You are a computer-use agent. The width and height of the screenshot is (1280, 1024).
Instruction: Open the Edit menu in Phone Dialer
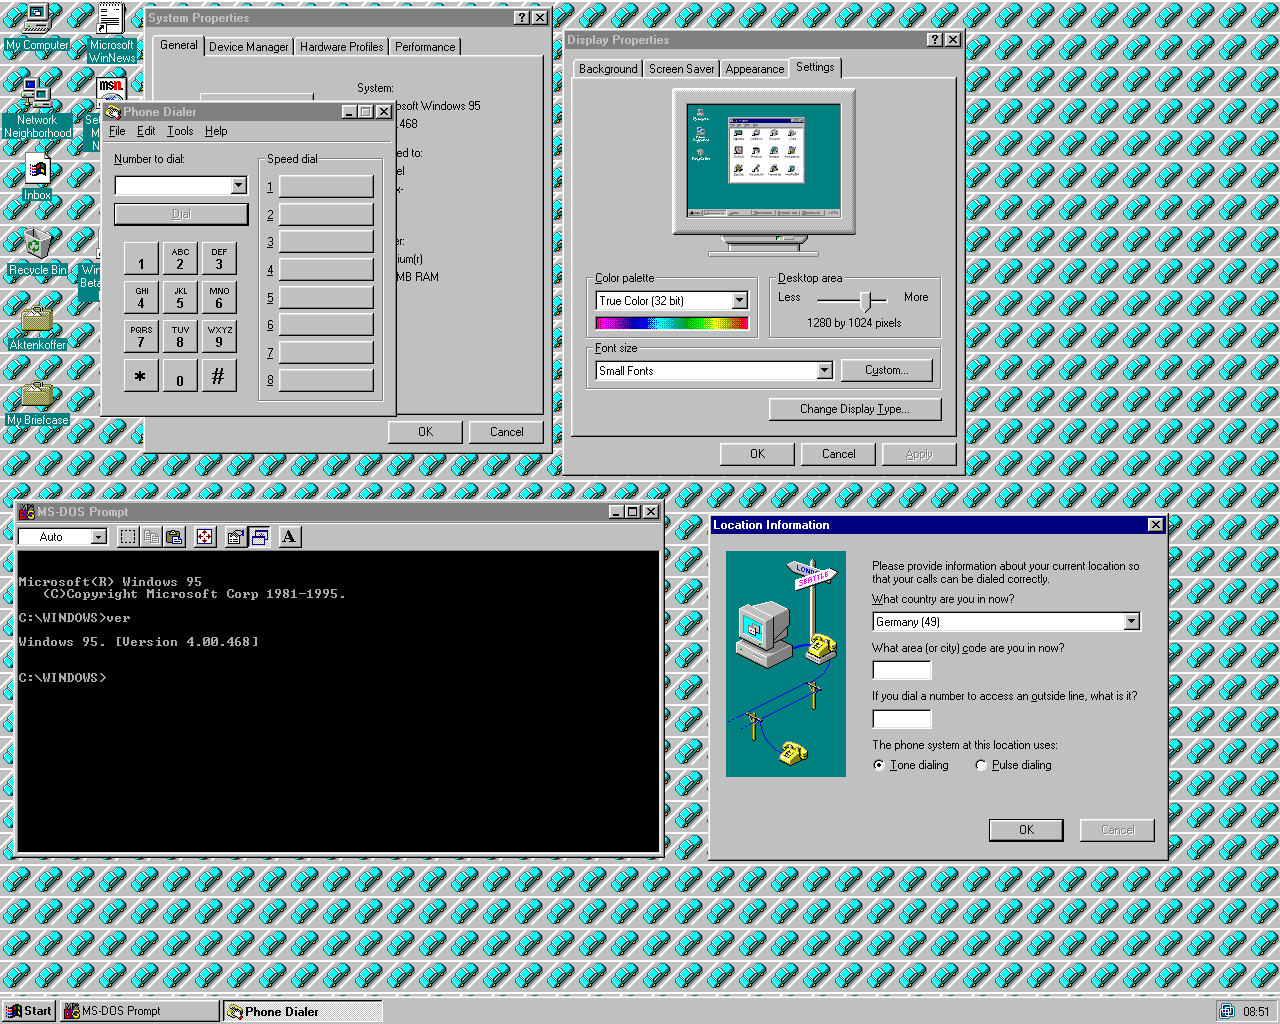[x=146, y=131]
